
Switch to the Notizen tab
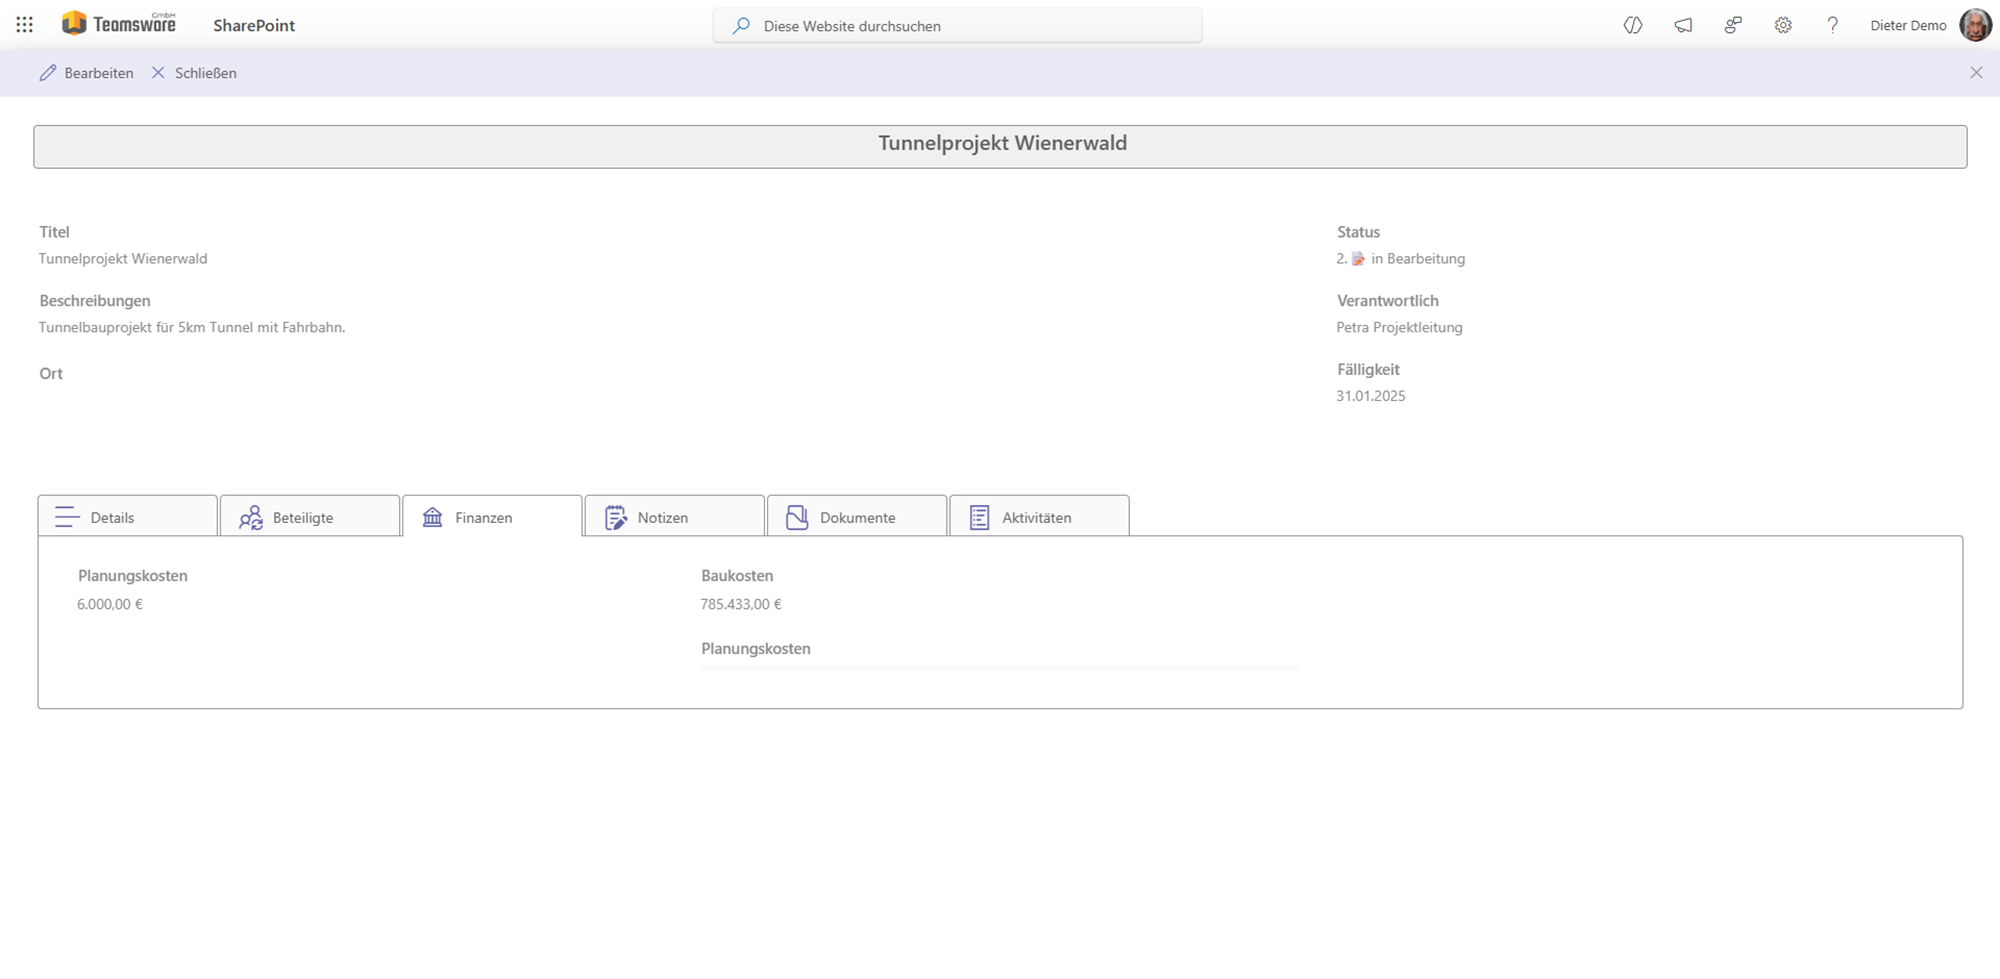click(x=674, y=517)
